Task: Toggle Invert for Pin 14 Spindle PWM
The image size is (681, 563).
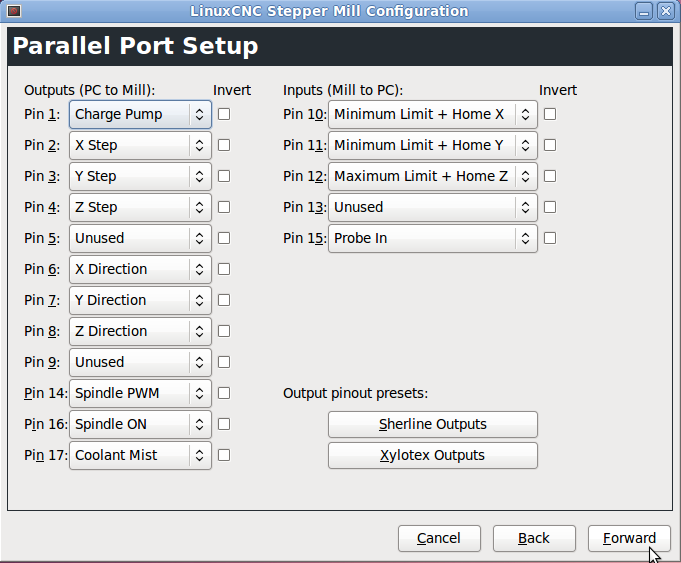Action: click(x=224, y=393)
